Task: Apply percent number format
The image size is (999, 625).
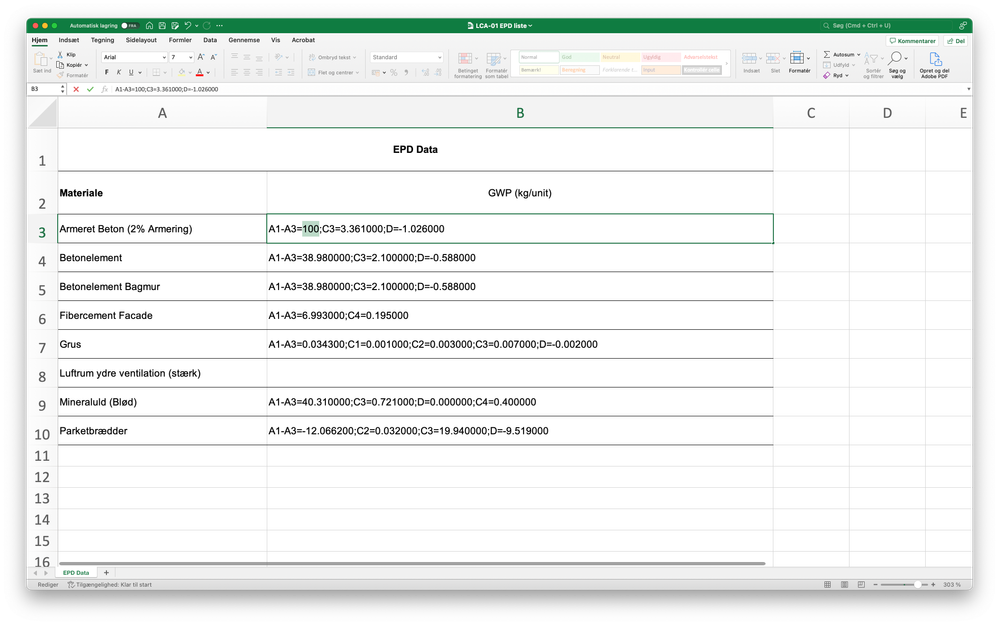Action: coord(394,73)
